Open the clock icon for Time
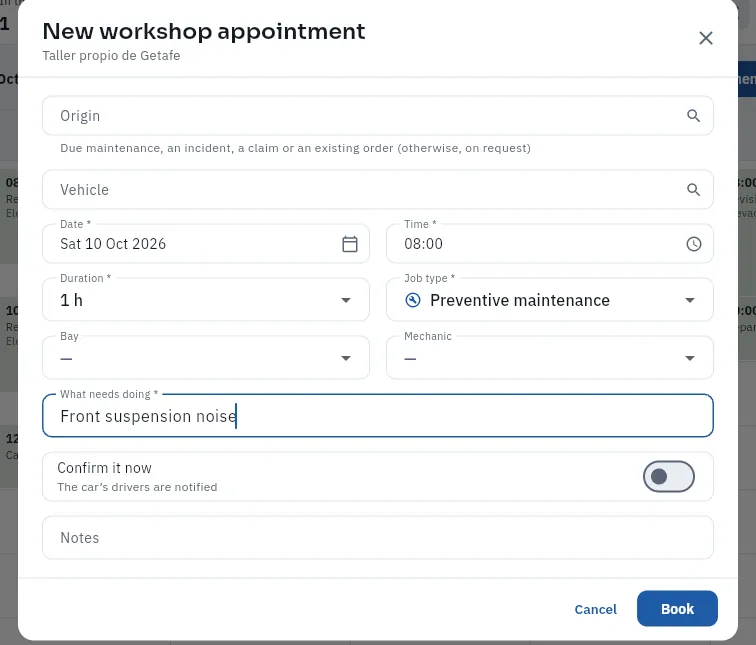 tap(693, 244)
